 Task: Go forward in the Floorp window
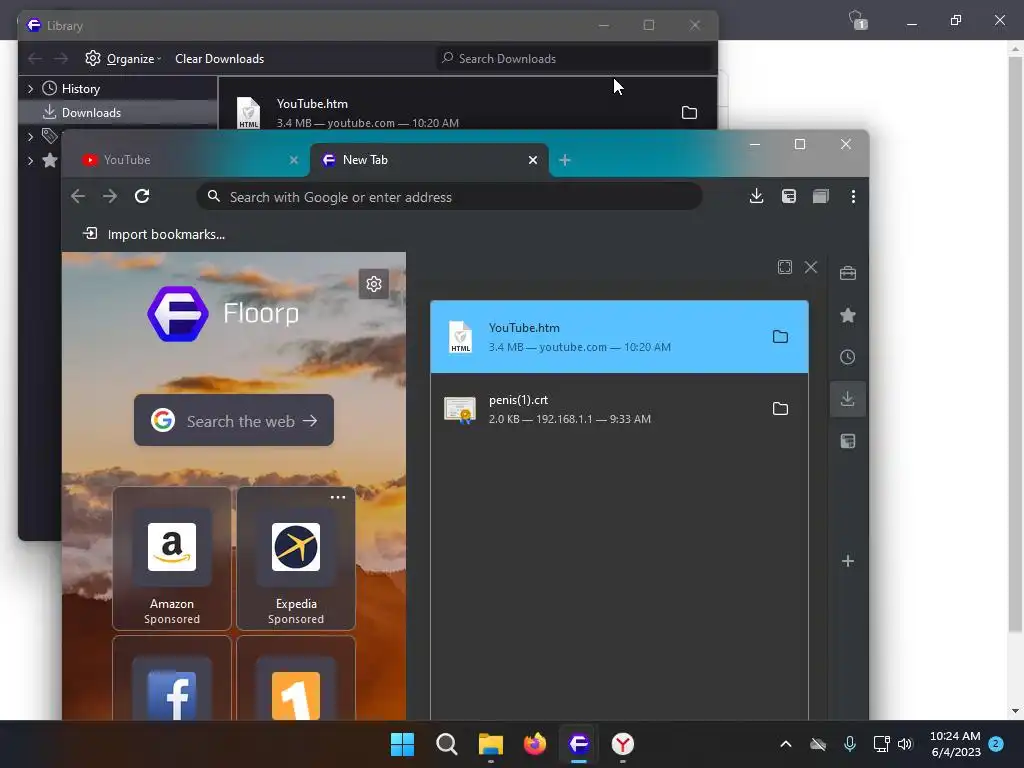pos(110,196)
